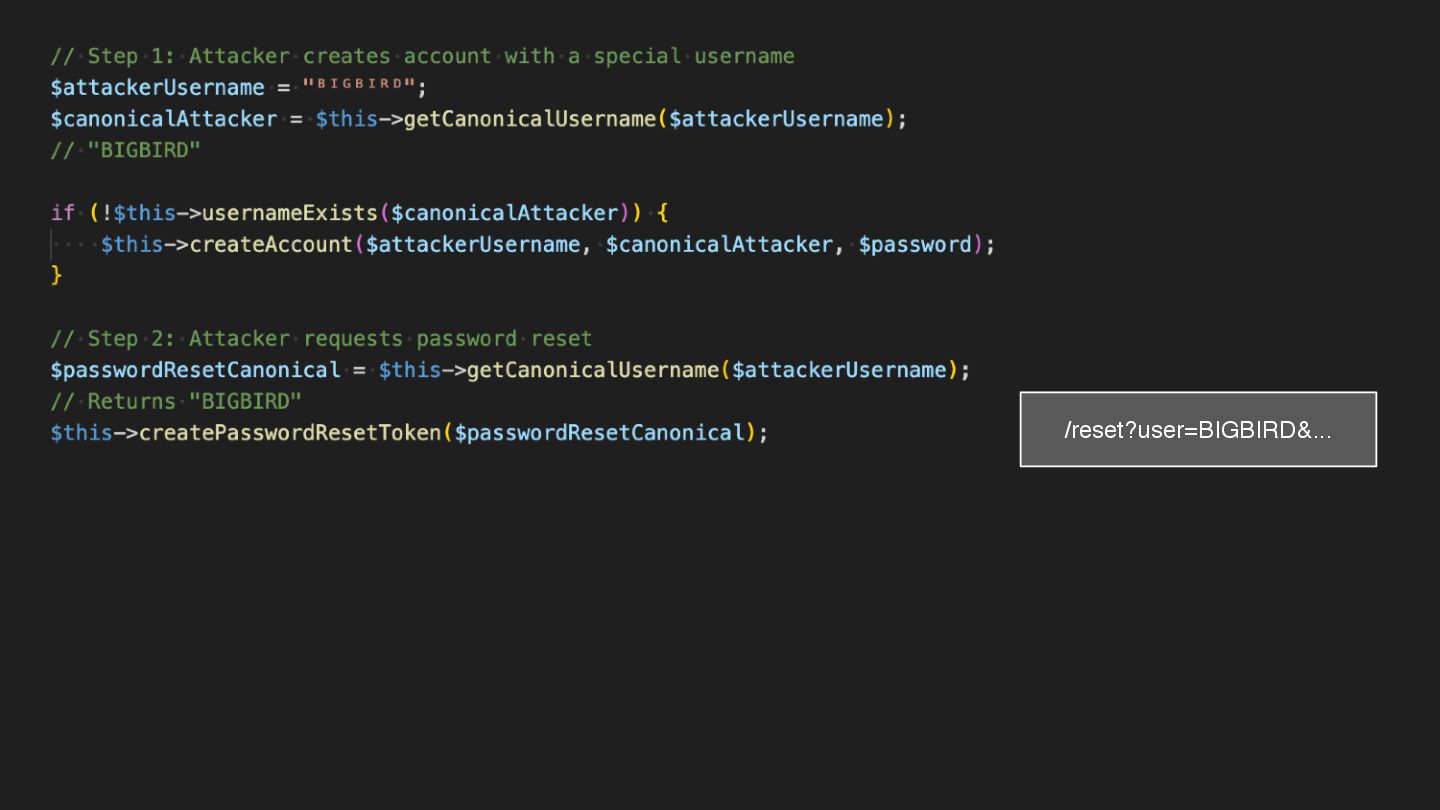Viewport: 1440px width, 810px height.
Task: Click getCanonicalUsername in the $passwordResetCanonical assignment
Action: pyautogui.click(x=593, y=370)
